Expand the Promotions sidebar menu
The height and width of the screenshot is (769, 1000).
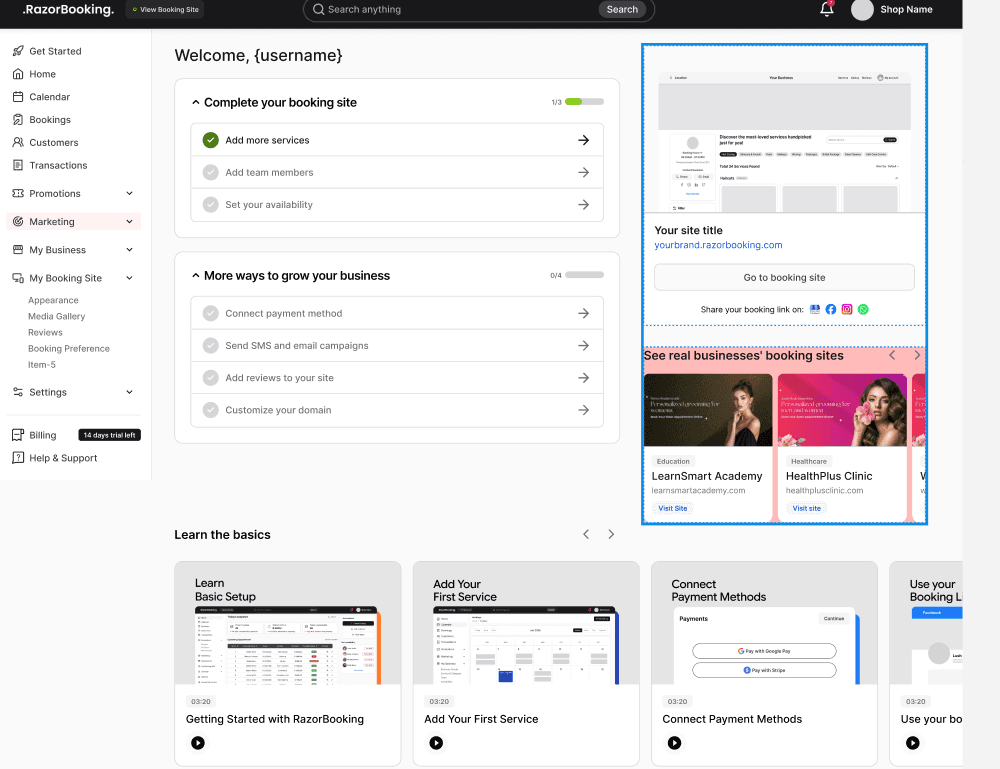[129, 193]
